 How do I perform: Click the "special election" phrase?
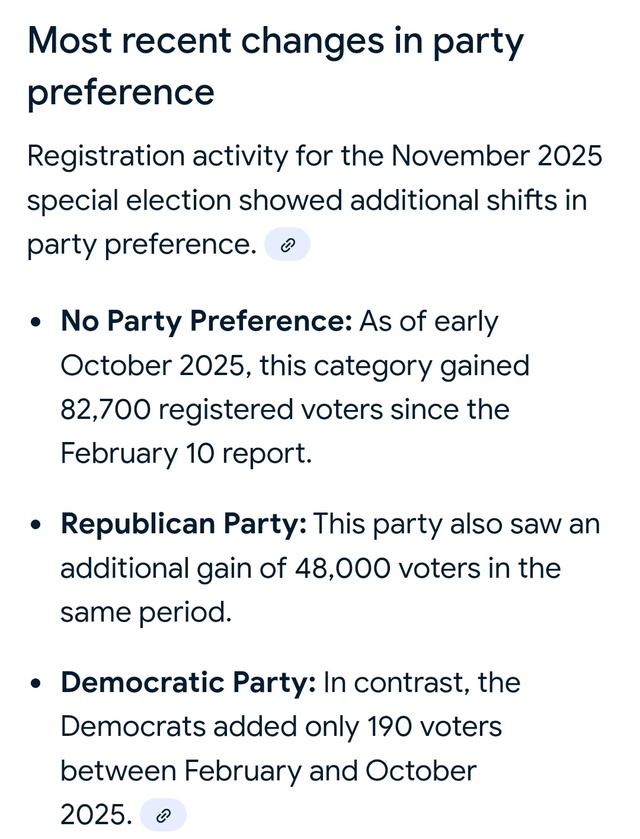point(132,201)
